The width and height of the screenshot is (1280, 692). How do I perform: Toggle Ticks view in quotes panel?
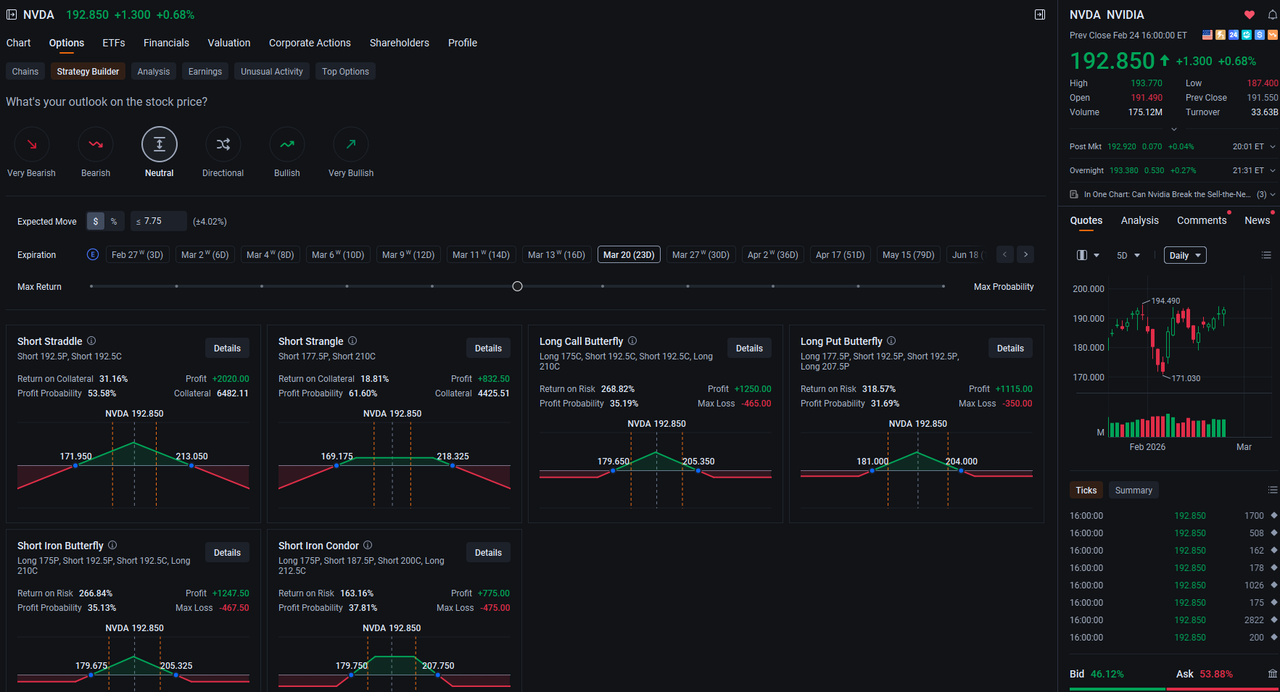pyautogui.click(x=1086, y=490)
